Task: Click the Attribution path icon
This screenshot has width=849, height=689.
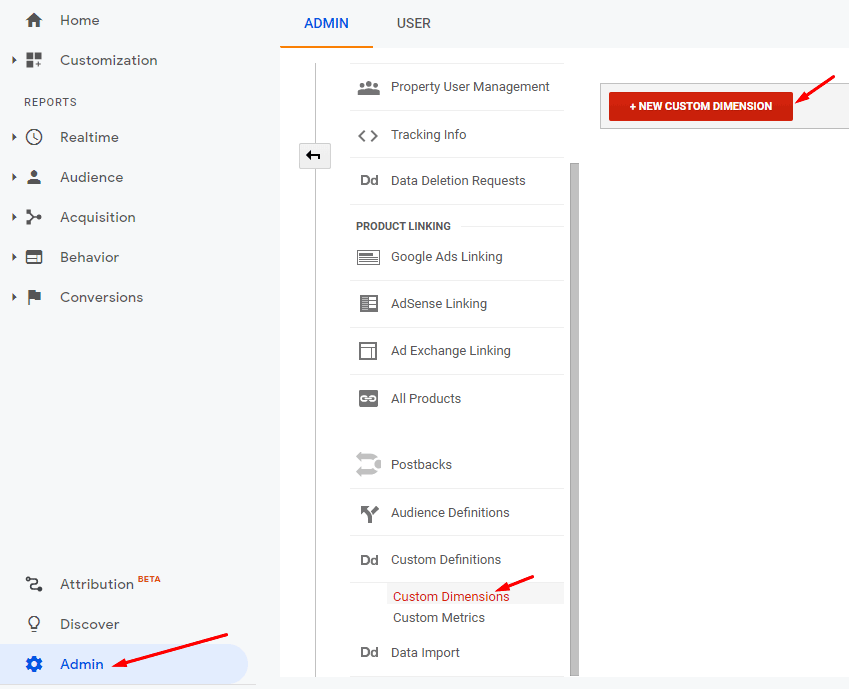Action: (34, 584)
